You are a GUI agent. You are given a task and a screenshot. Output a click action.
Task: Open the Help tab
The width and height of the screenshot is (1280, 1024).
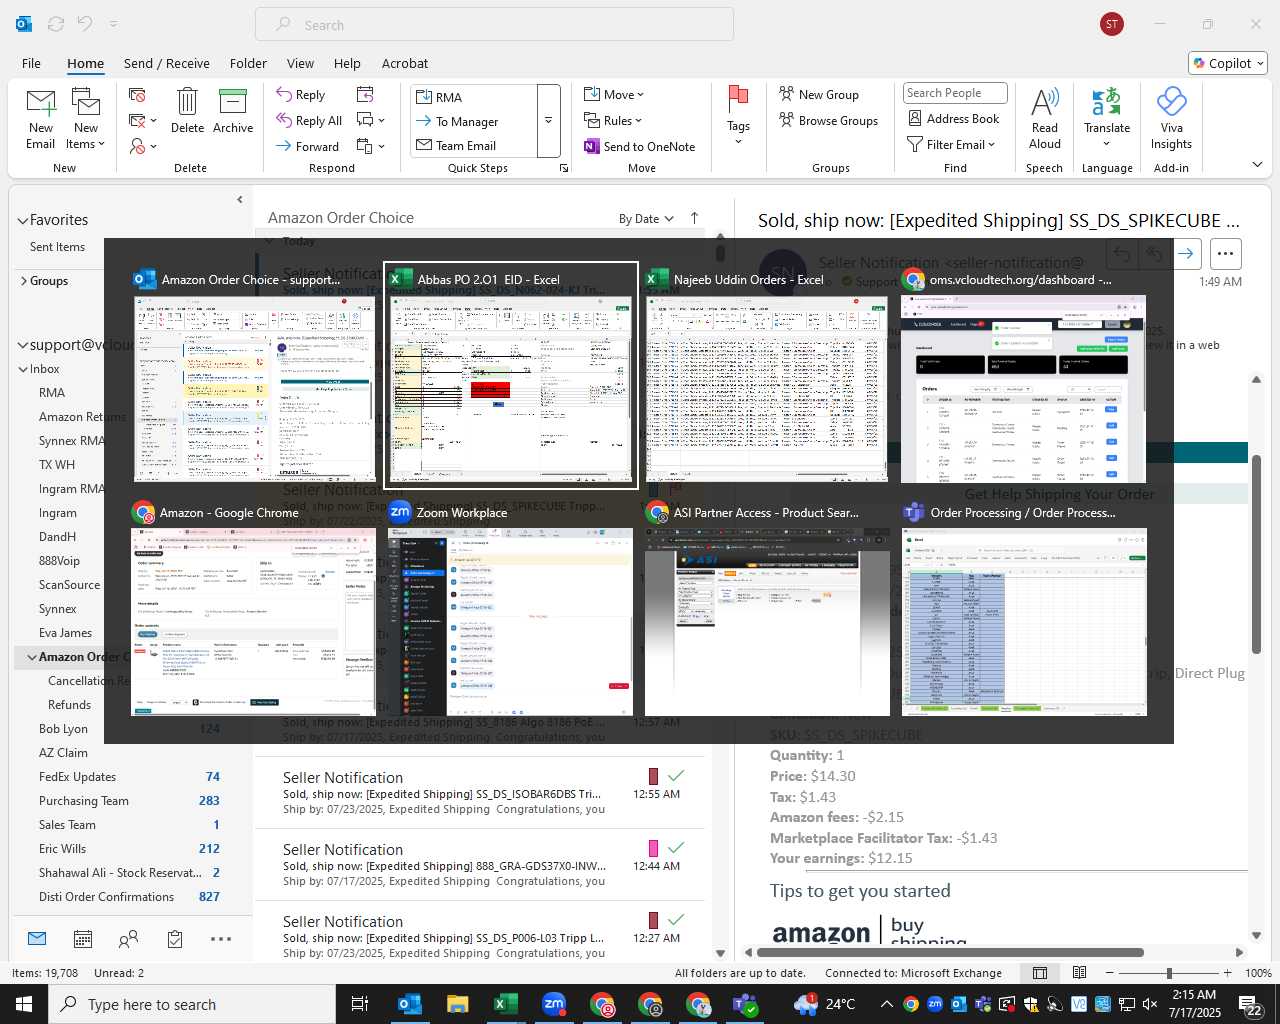[347, 63]
